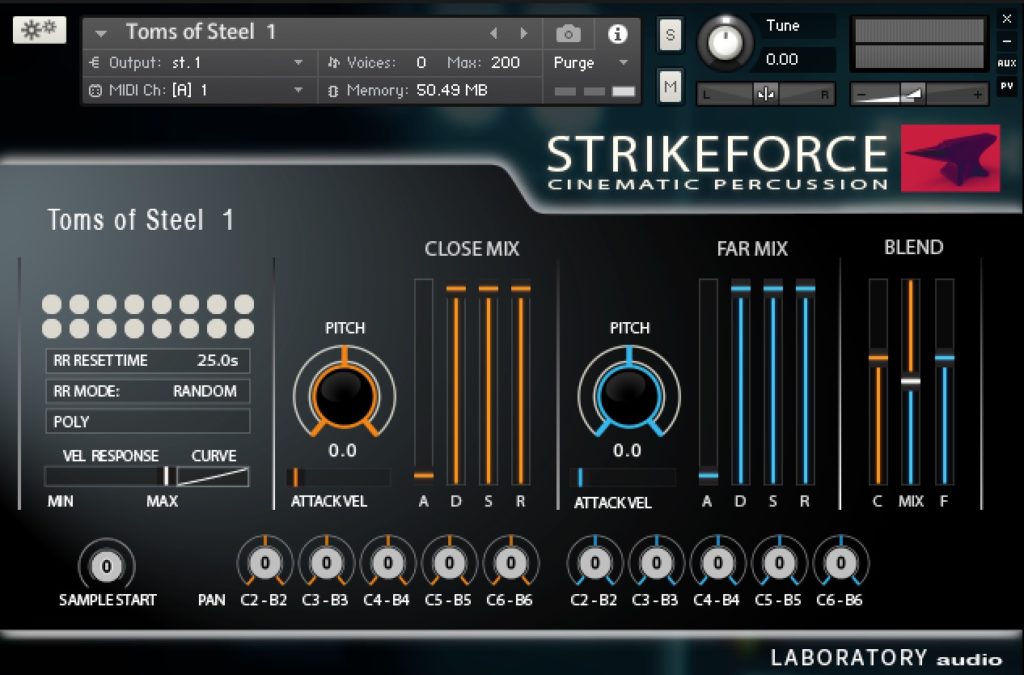Click the Strikeforce anvil logo
Viewport: 1024px width, 675px height.
(x=950, y=158)
